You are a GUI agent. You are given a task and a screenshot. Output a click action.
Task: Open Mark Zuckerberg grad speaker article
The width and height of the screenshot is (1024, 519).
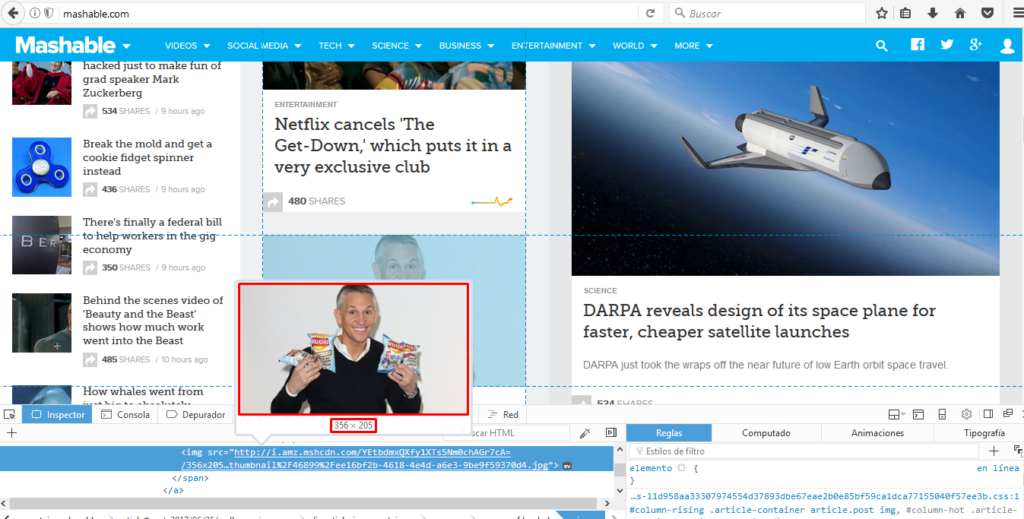(x=152, y=79)
